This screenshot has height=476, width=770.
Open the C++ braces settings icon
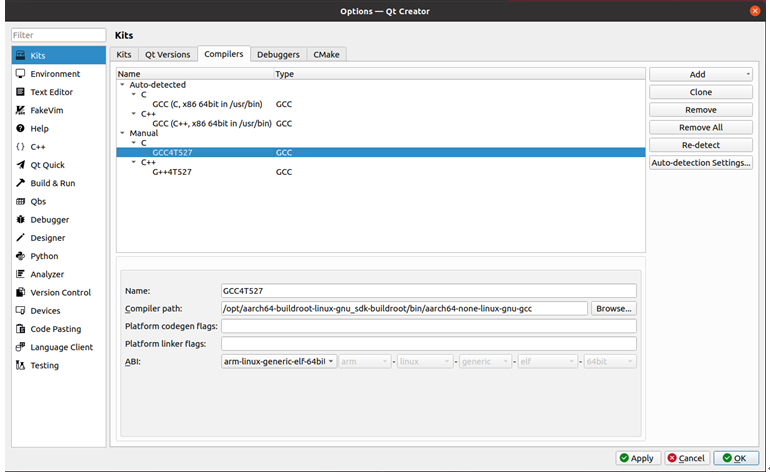pos(20,146)
